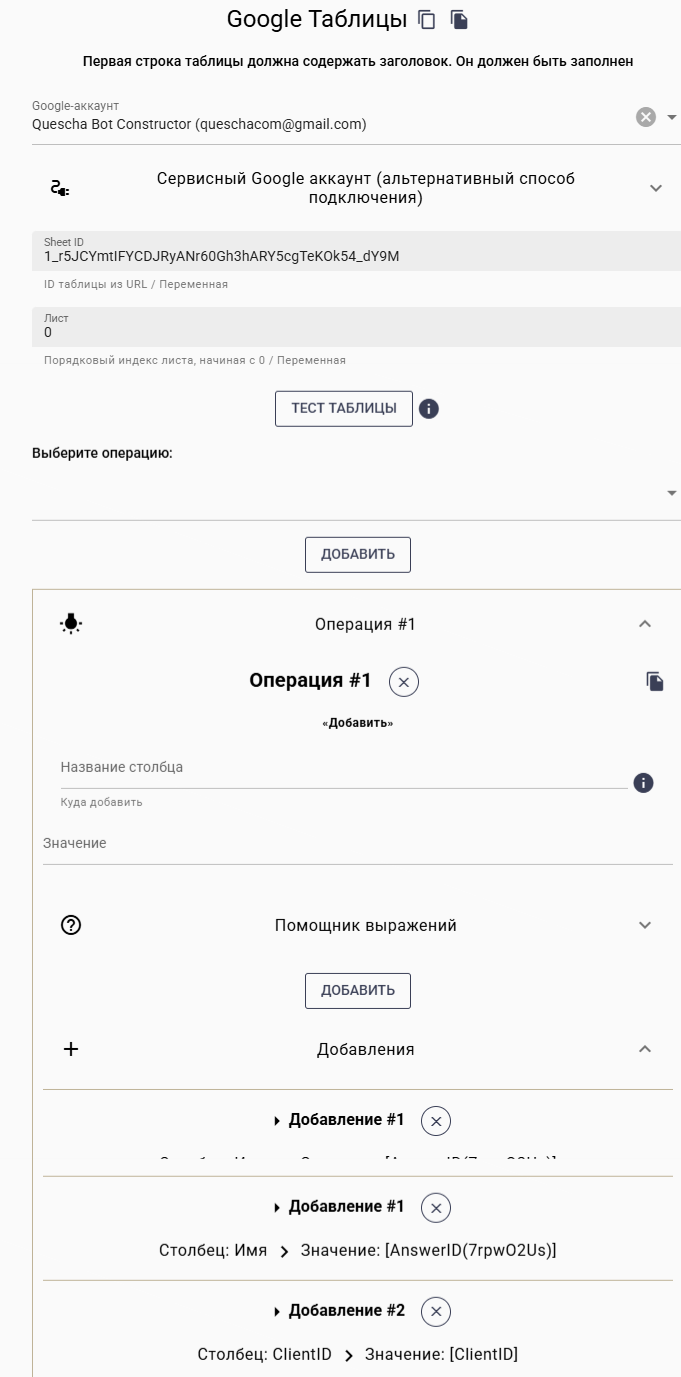Click the plus icon next to Добавления
Viewport: 681px width, 1377px height.
click(x=70, y=1049)
